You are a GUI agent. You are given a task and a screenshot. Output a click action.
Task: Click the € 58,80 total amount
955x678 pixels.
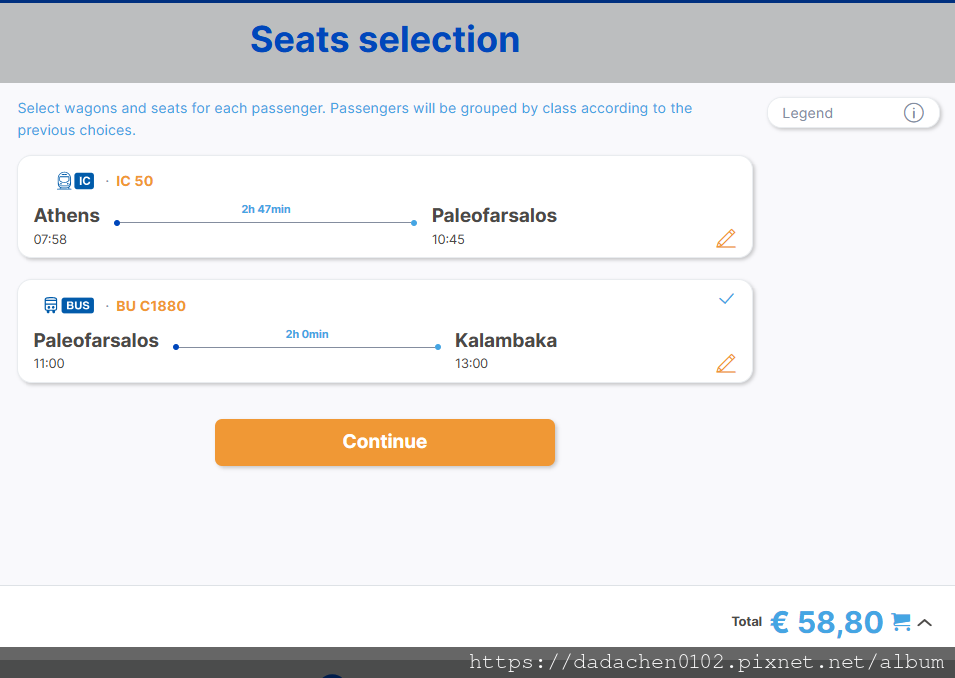(826, 623)
